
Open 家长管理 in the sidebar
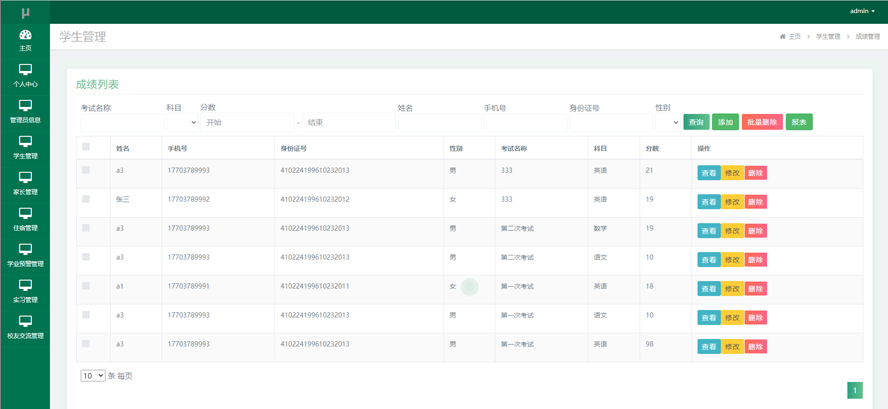click(x=25, y=184)
